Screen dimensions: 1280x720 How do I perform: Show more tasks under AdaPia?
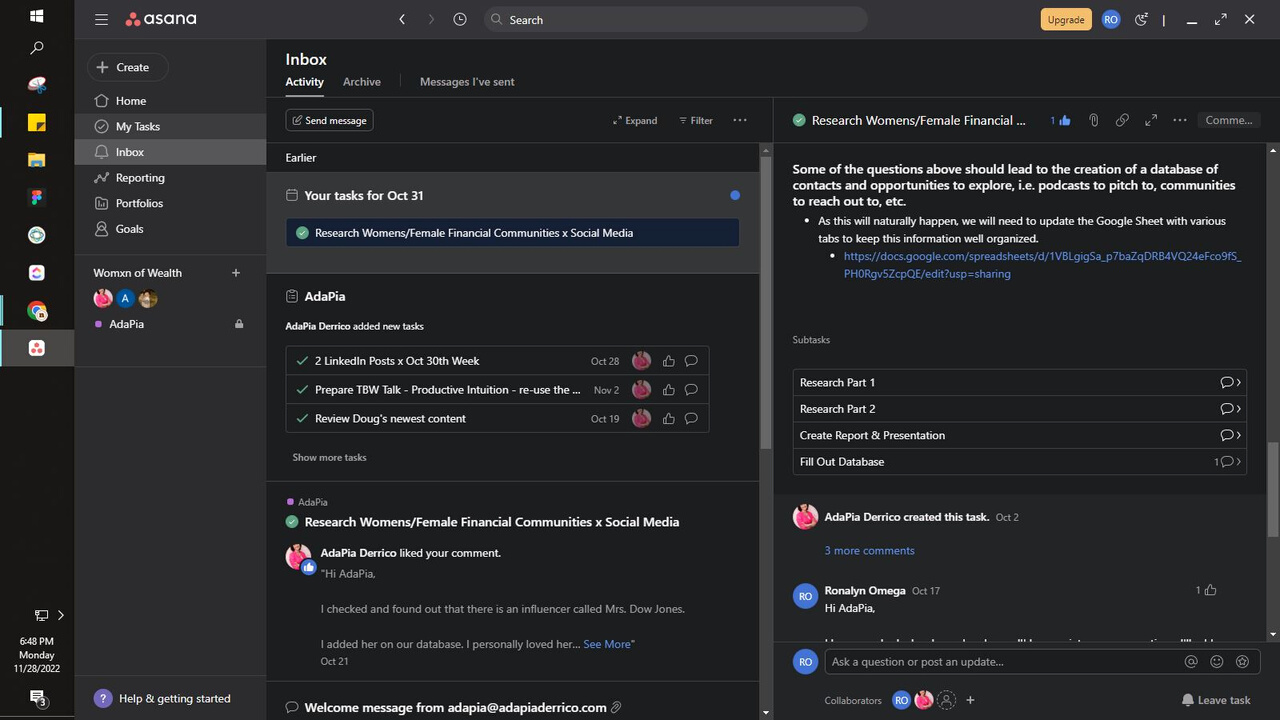click(329, 457)
